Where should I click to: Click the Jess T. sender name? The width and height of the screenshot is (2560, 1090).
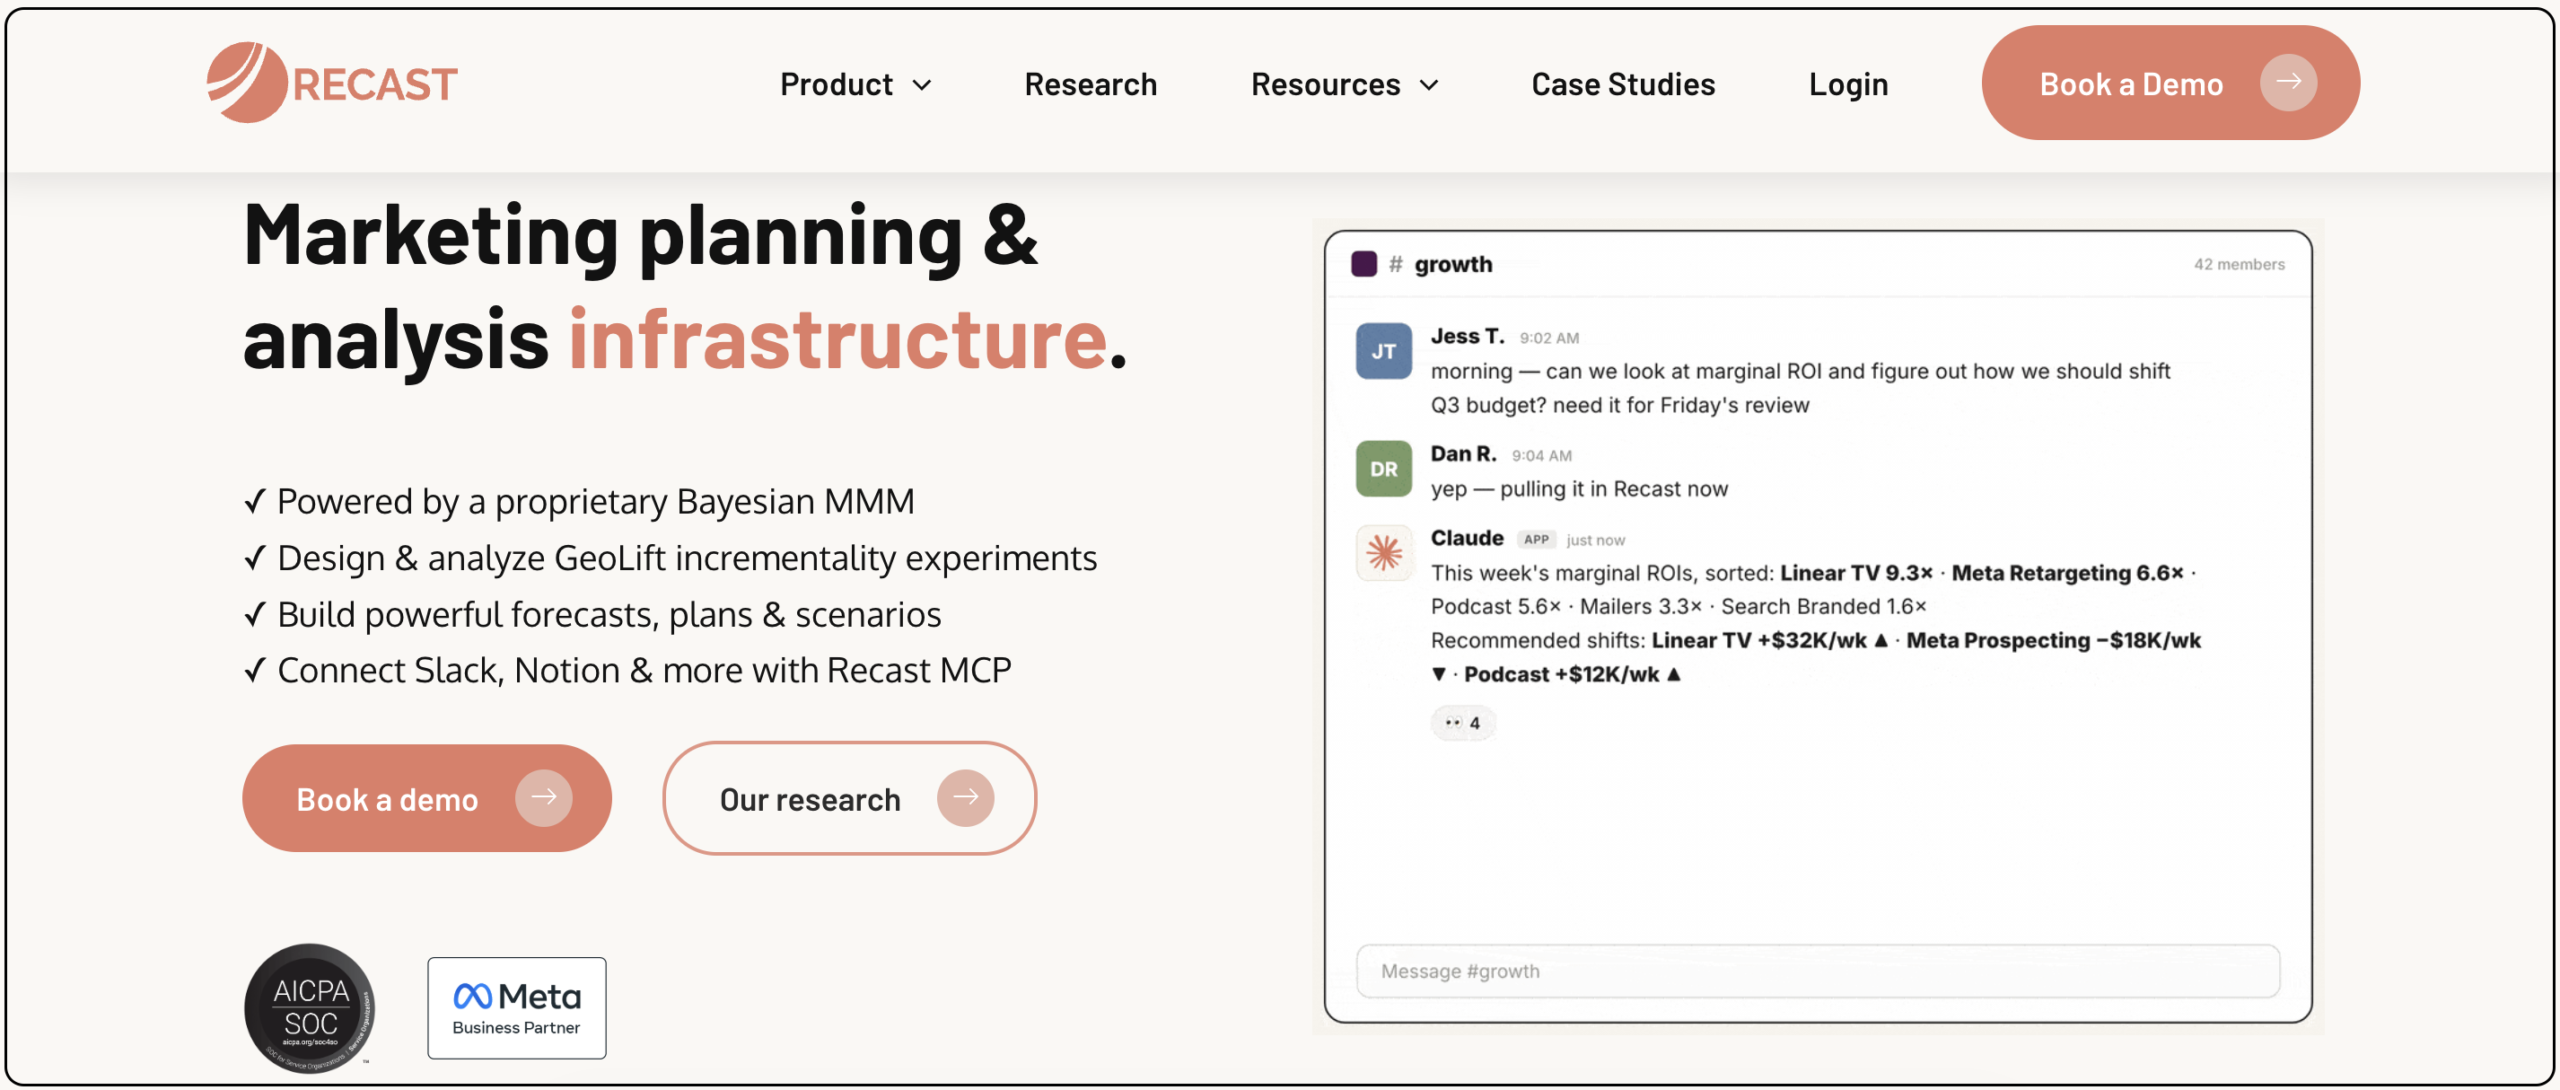coord(1467,336)
